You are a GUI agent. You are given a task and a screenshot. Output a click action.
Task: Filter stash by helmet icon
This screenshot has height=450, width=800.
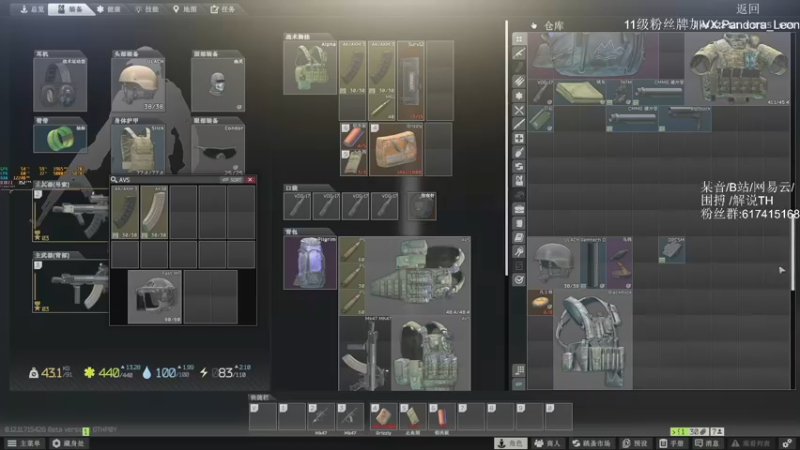519,195
